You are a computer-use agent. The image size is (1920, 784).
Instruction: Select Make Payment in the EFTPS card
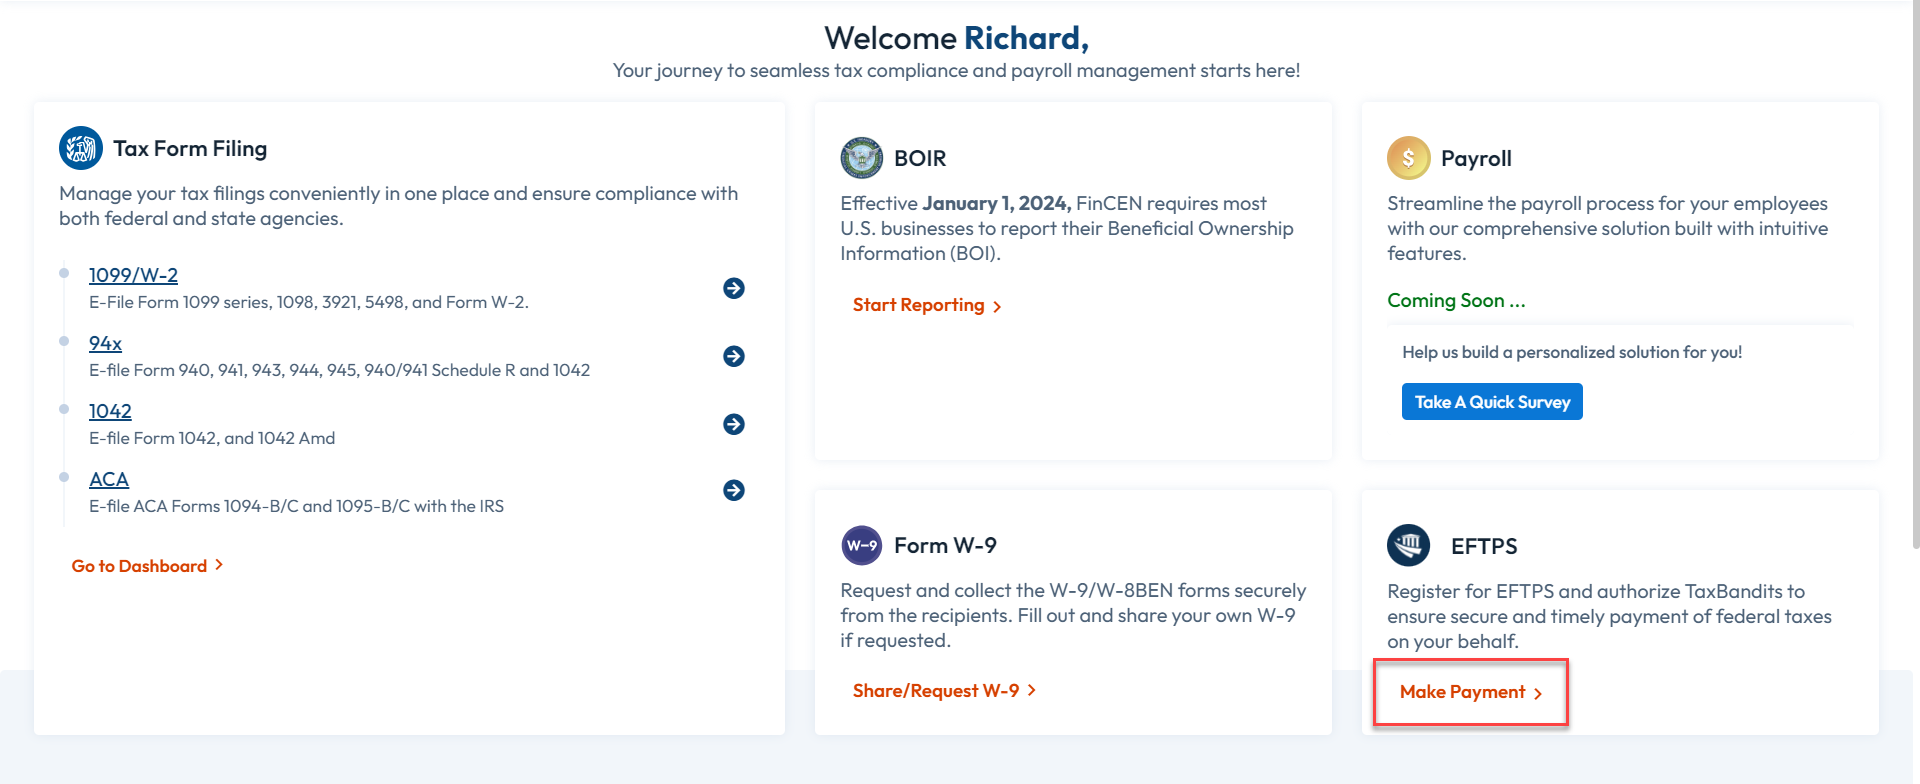(1462, 692)
